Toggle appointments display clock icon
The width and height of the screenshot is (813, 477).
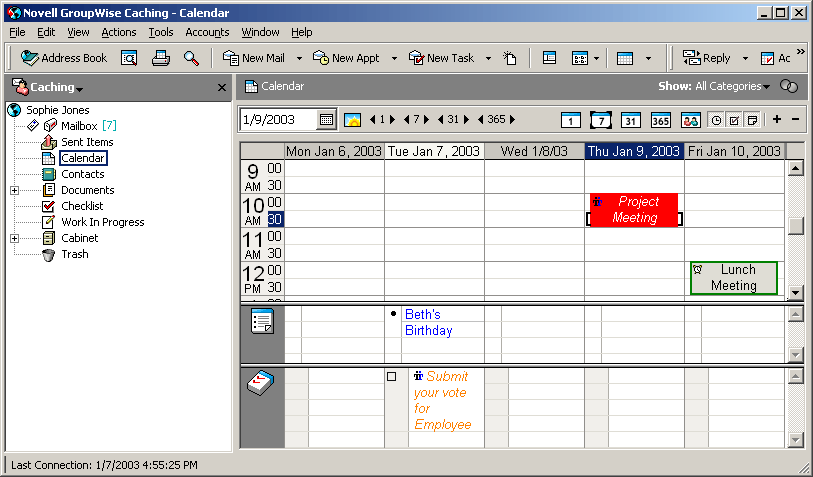click(x=717, y=120)
